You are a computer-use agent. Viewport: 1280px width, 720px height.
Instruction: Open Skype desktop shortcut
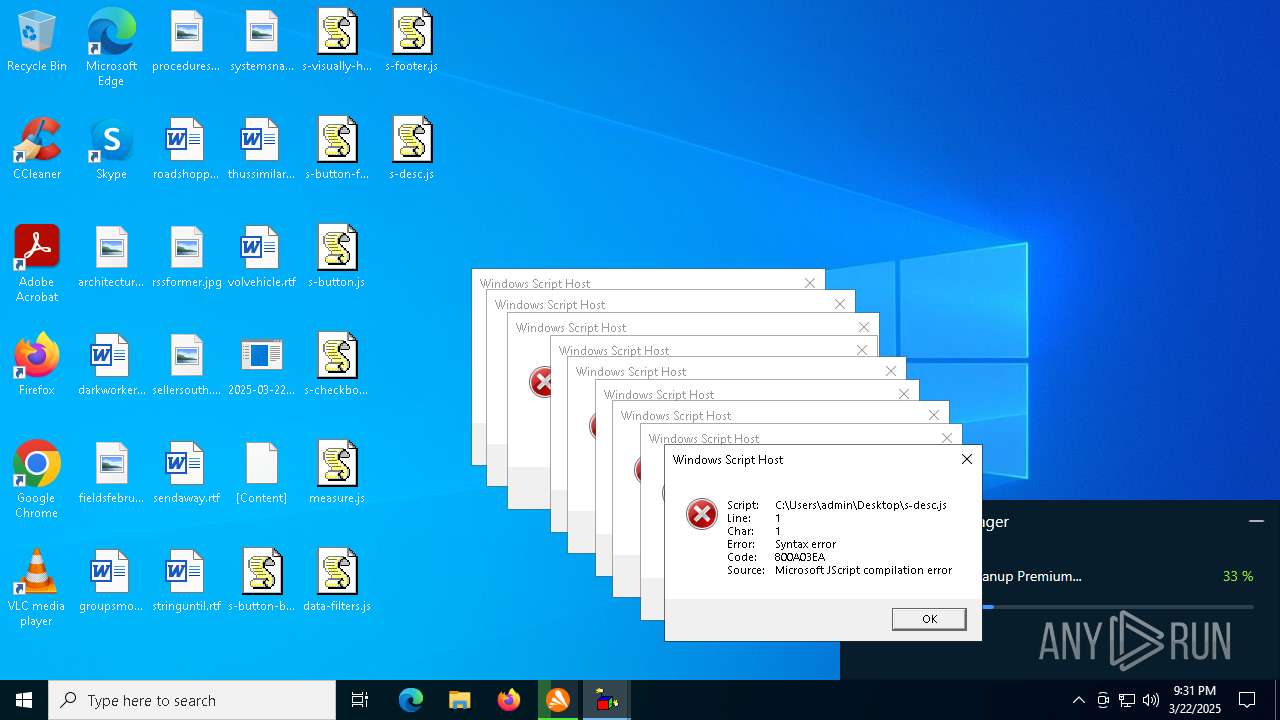(111, 149)
